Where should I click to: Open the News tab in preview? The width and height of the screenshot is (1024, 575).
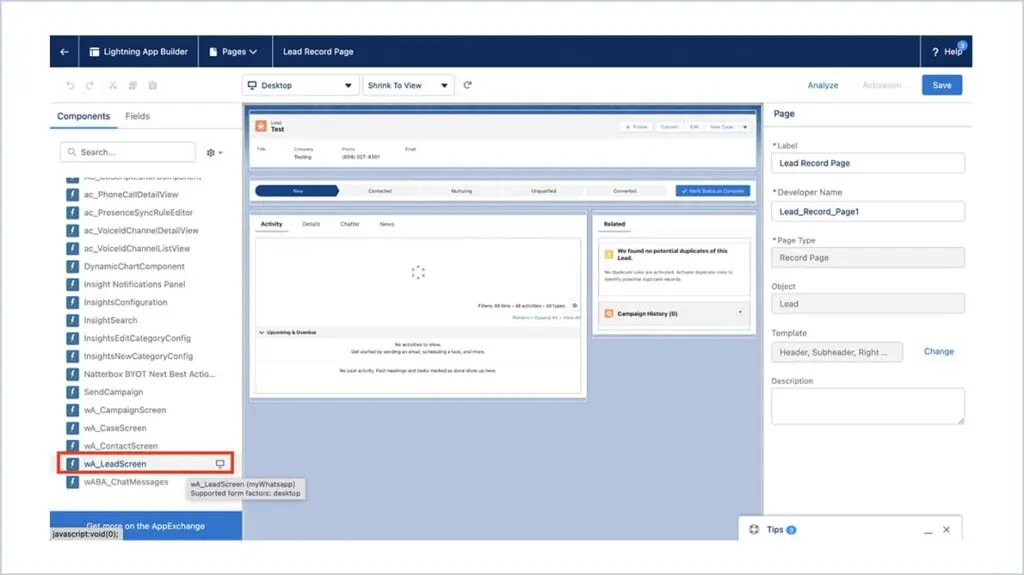coord(387,224)
